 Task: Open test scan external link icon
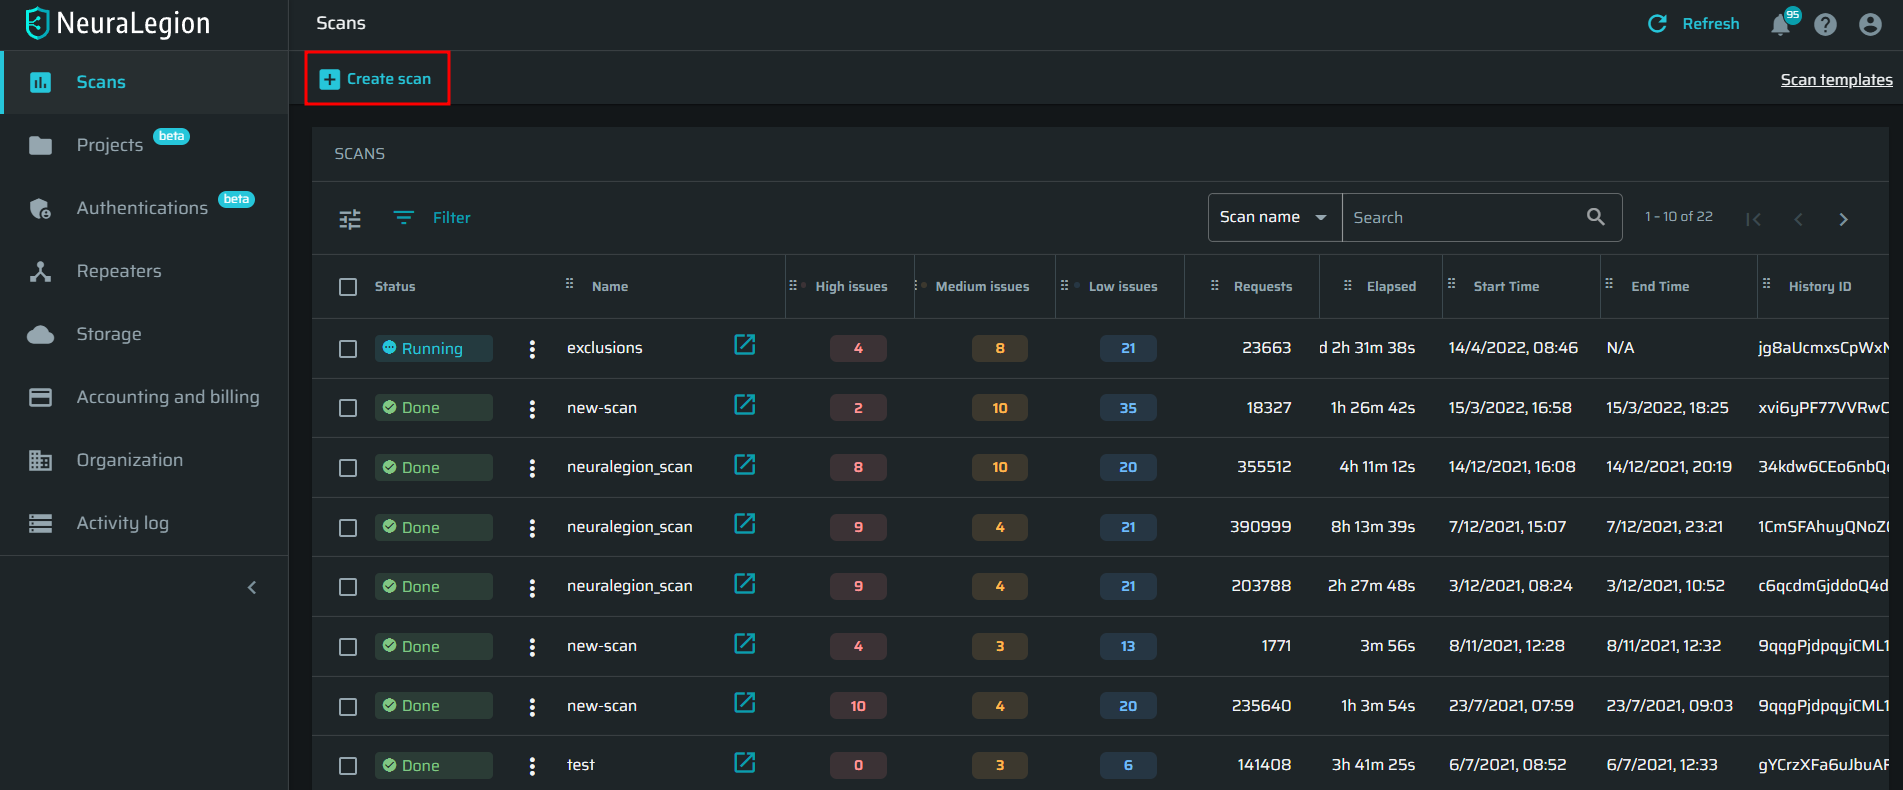pos(744,763)
